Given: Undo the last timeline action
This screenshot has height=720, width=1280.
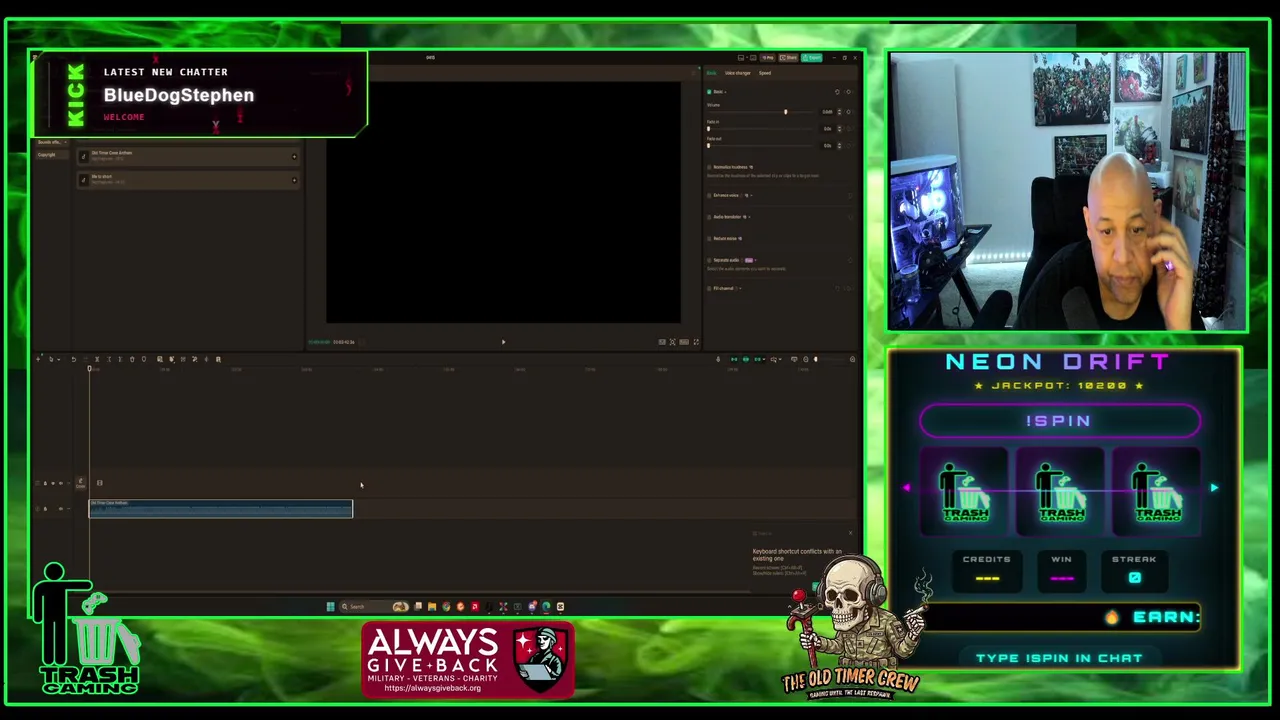Looking at the screenshot, I should [x=74, y=359].
